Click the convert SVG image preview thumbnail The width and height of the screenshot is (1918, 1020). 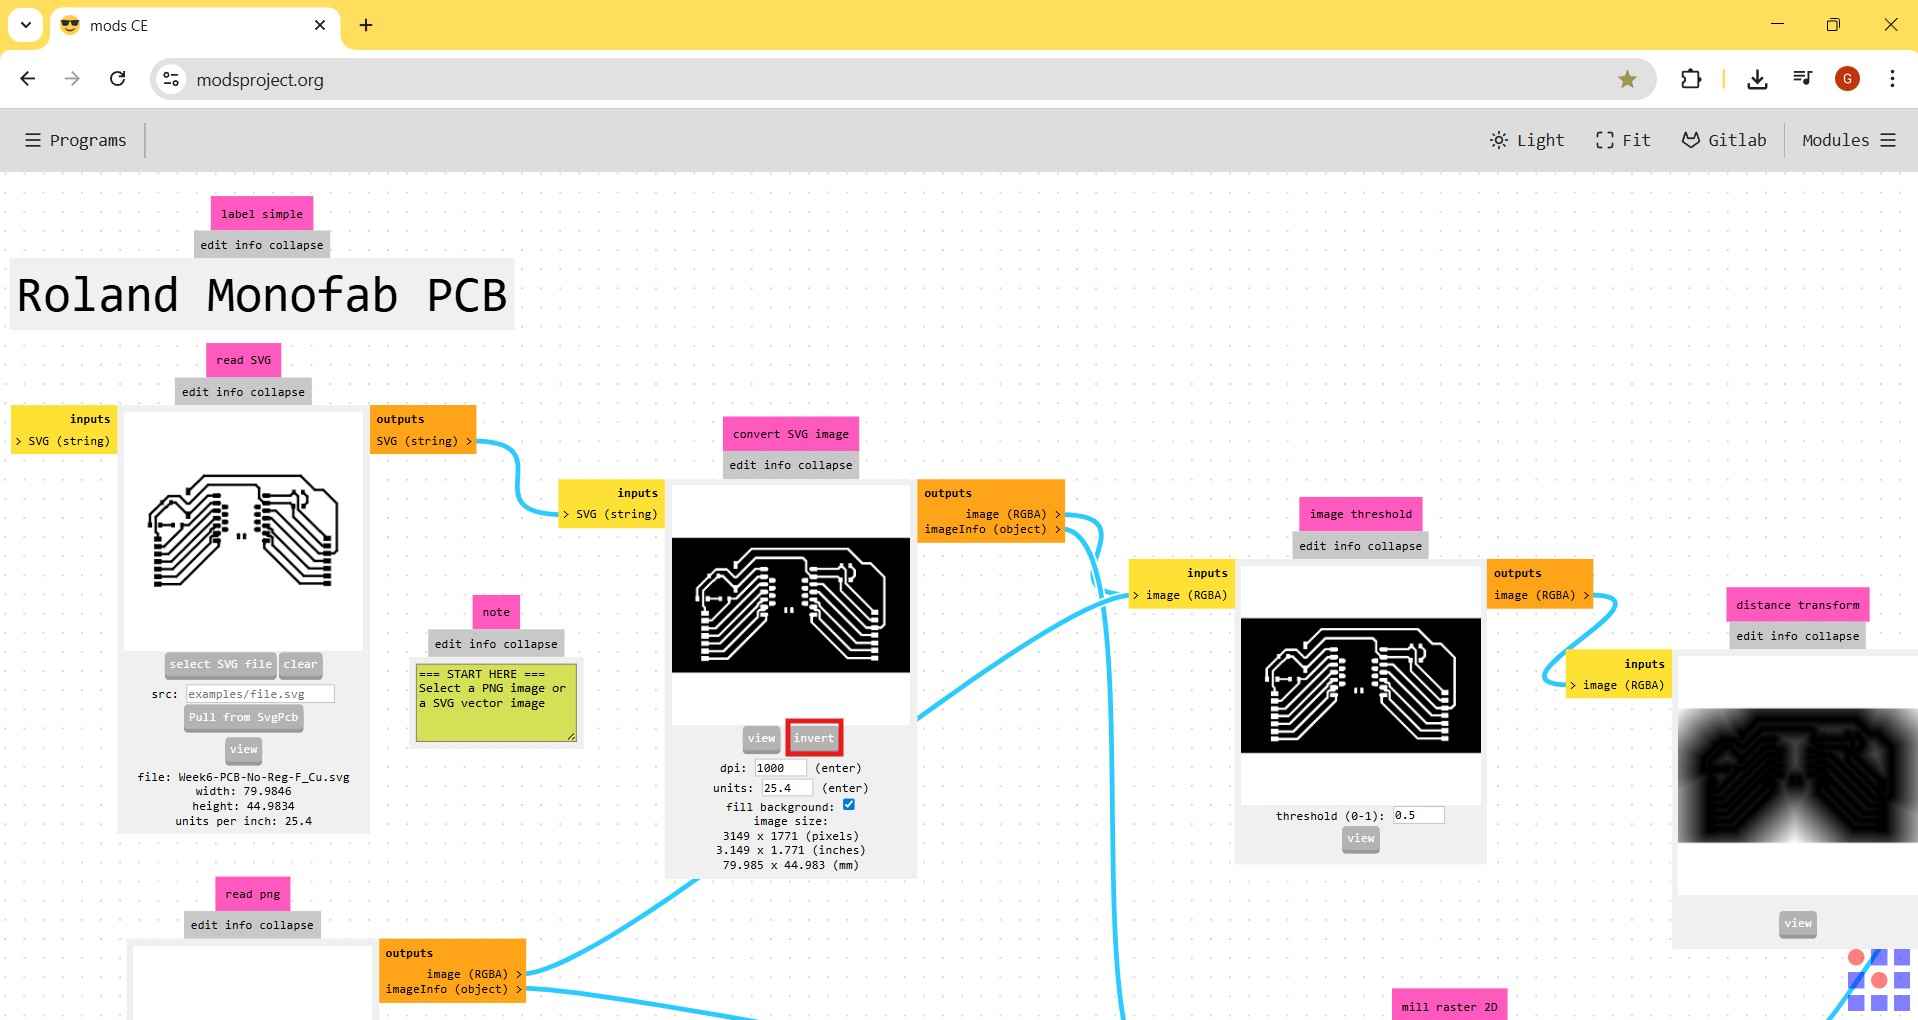point(791,605)
